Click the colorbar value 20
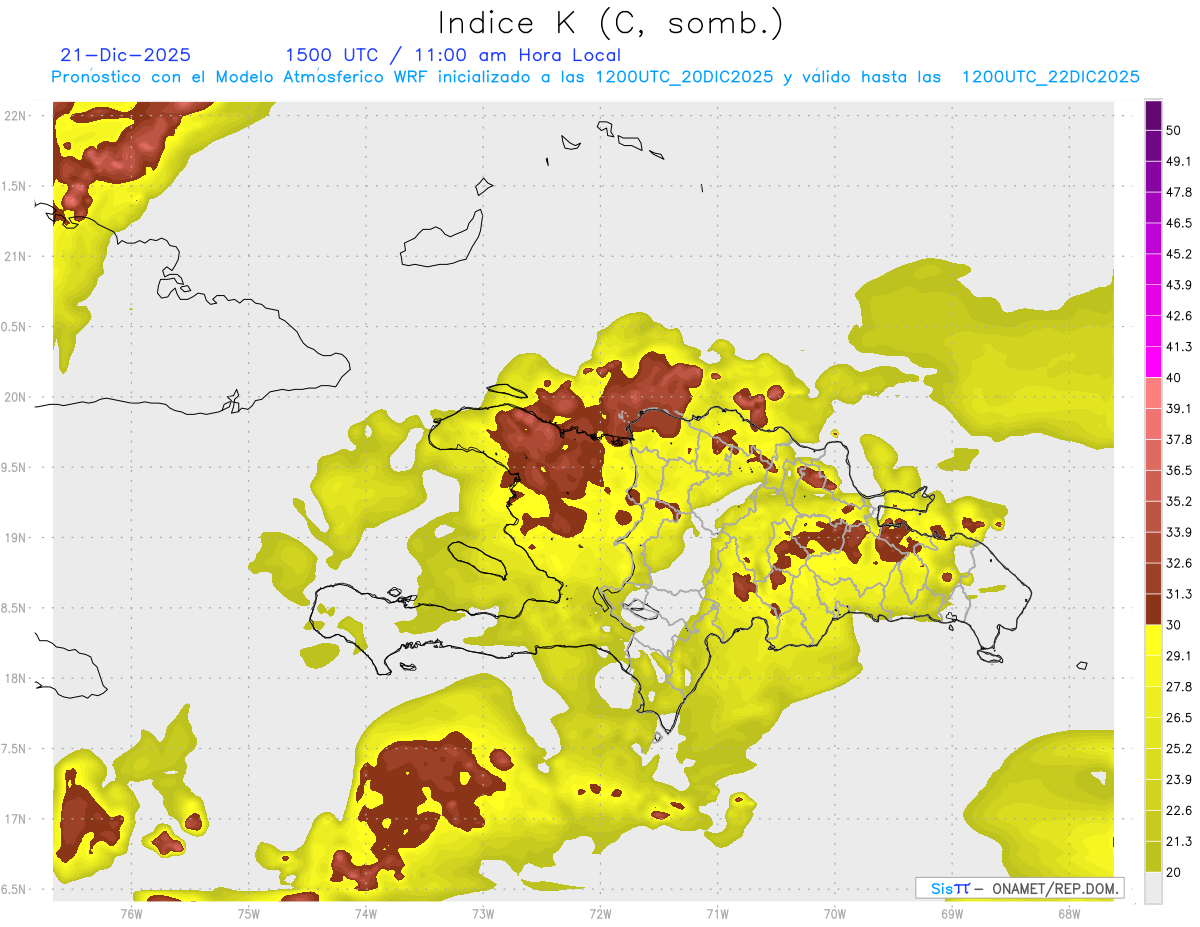The height and width of the screenshot is (927, 1200). 1174,872
